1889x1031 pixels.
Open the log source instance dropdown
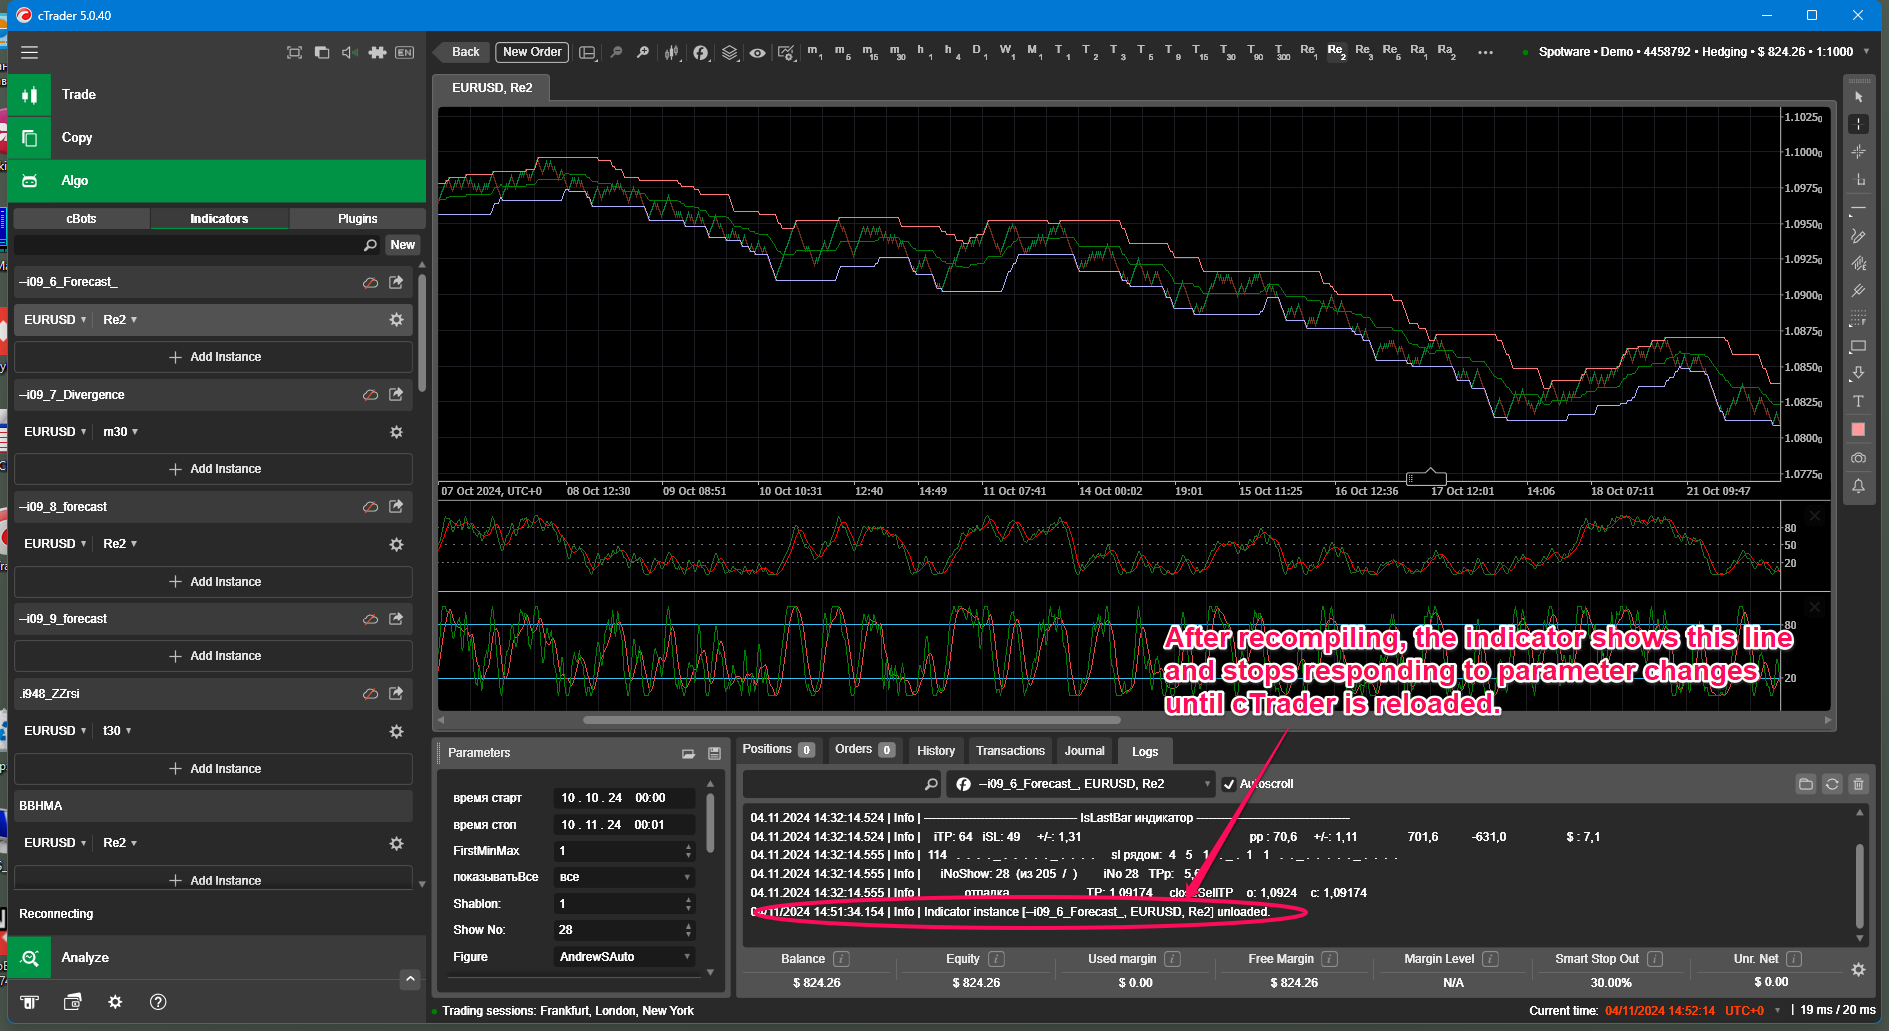[1082, 784]
